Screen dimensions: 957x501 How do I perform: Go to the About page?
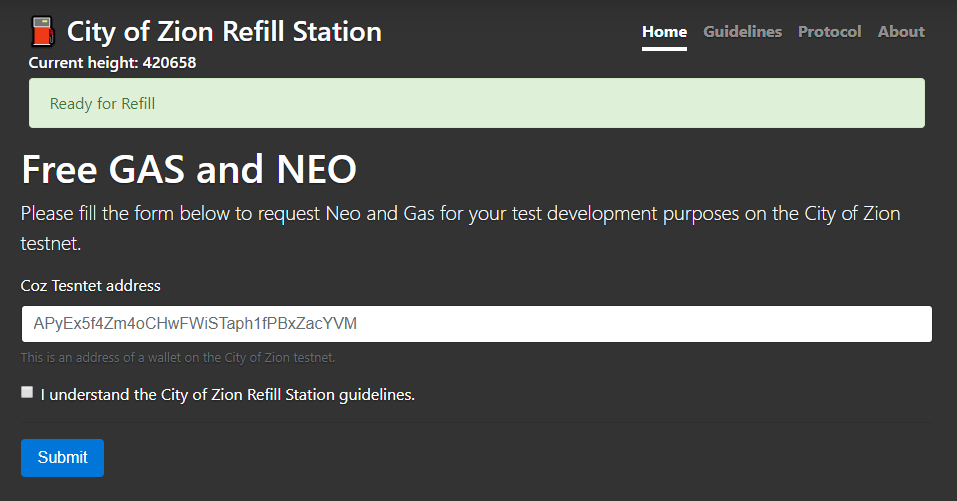(901, 32)
